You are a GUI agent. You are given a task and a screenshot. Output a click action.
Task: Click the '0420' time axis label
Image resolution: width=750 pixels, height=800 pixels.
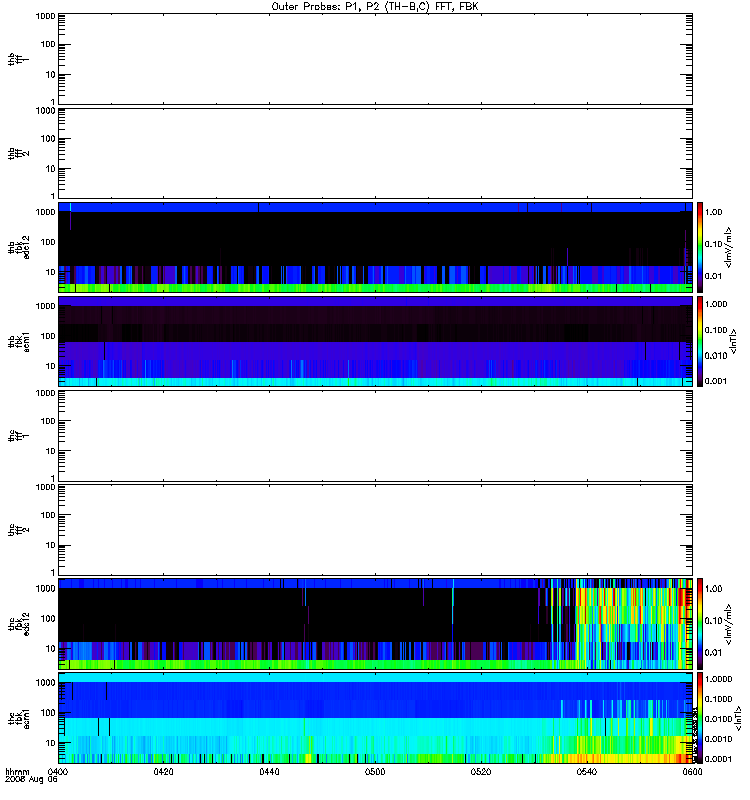tap(163, 772)
